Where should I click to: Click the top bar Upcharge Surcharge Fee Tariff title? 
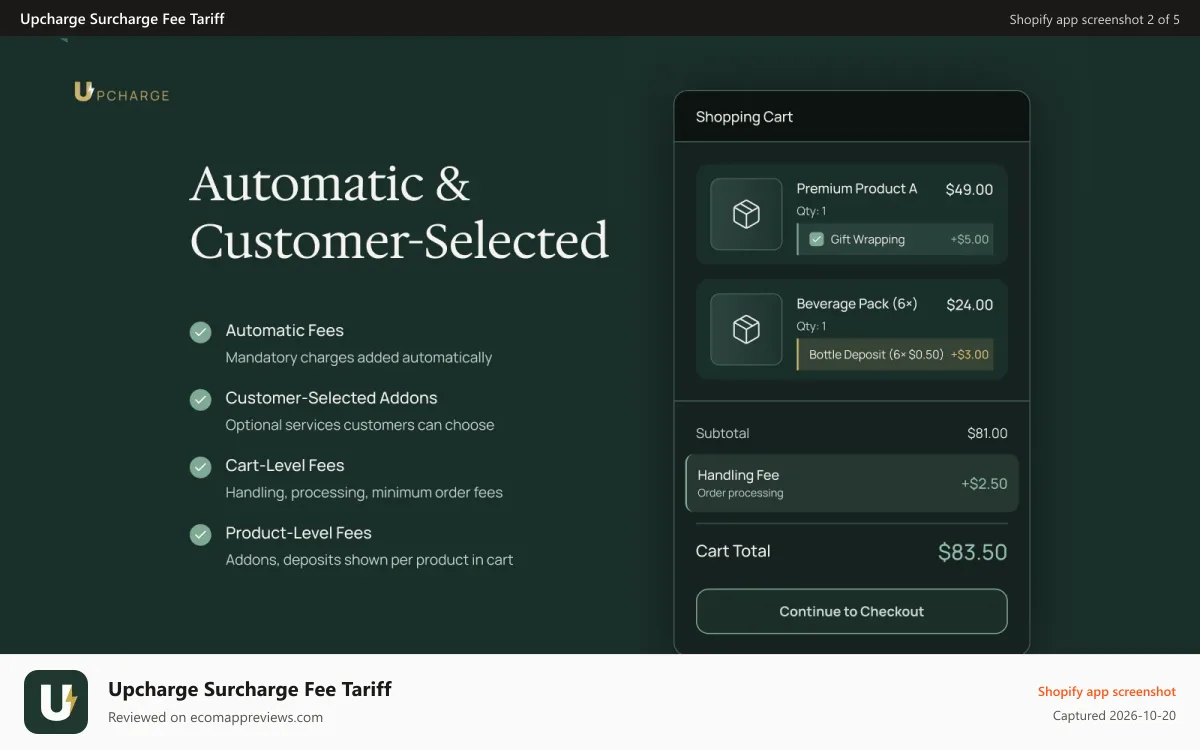point(122,19)
